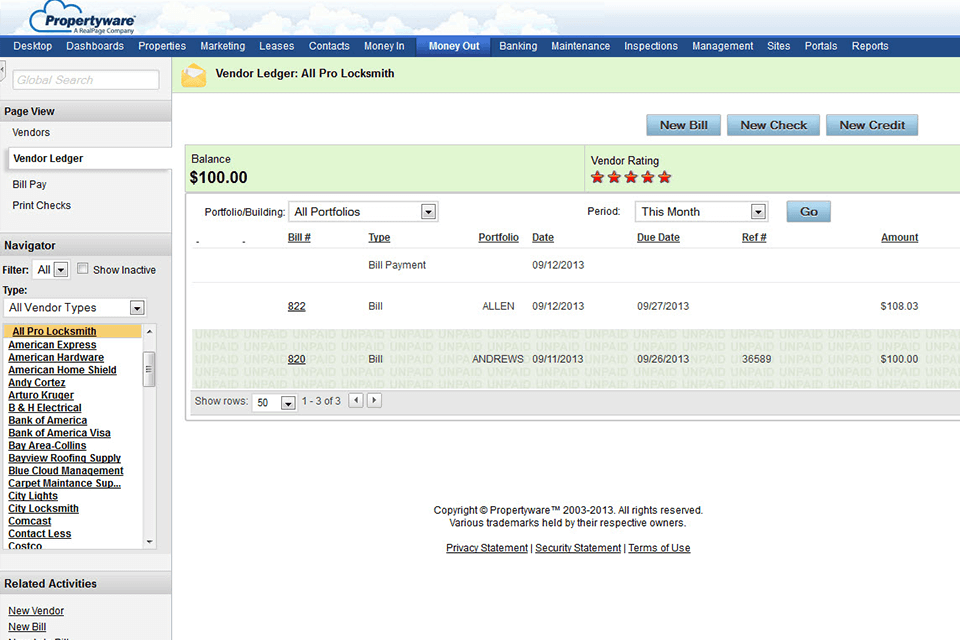Sort ledger by Portfolio column
Image resolution: width=960 pixels, height=640 pixels.
(x=498, y=238)
